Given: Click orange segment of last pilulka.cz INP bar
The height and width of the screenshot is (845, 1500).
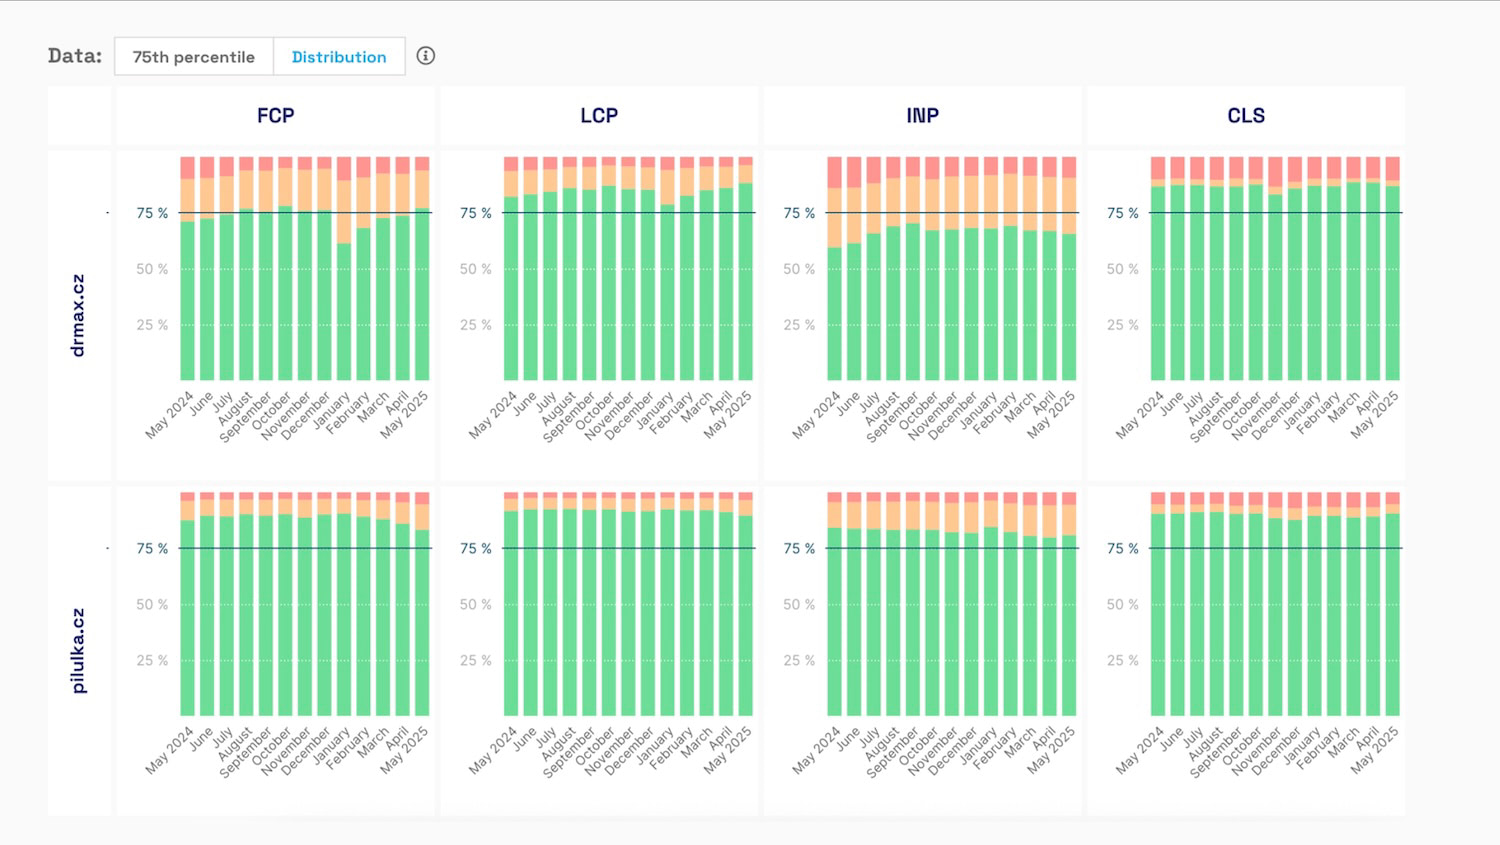Looking at the screenshot, I should click(x=1069, y=520).
